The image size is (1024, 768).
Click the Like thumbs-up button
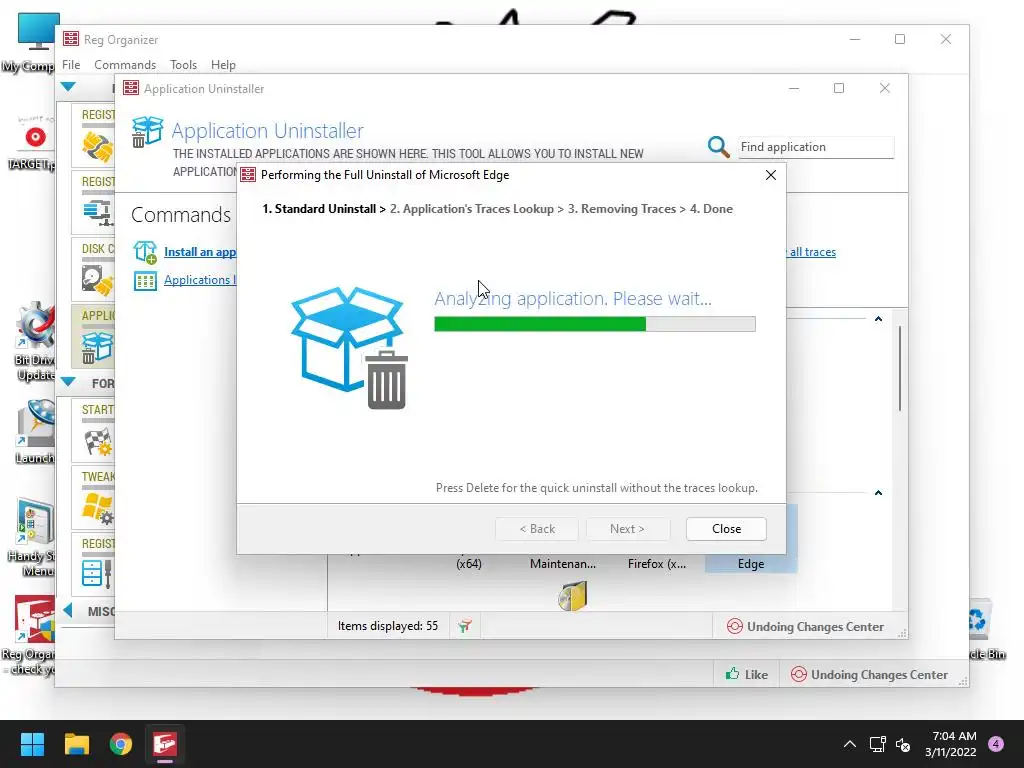click(746, 675)
